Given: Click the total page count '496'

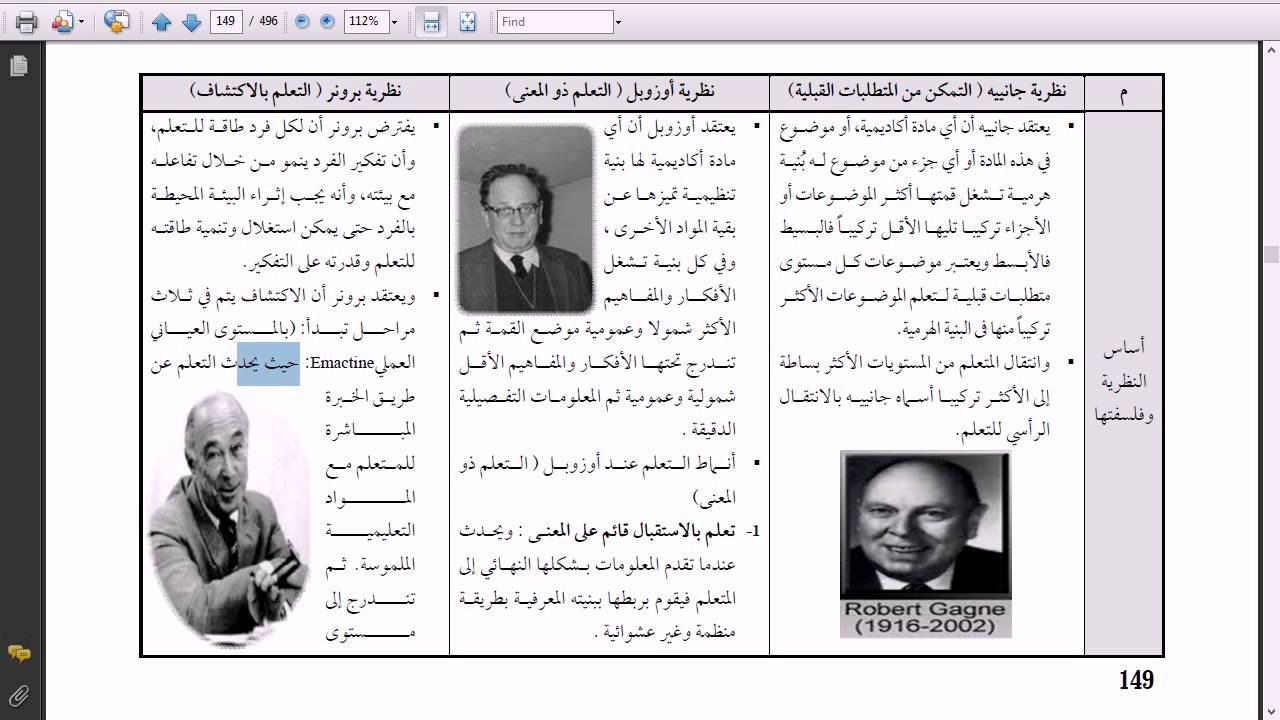Looking at the screenshot, I should click(268, 22).
